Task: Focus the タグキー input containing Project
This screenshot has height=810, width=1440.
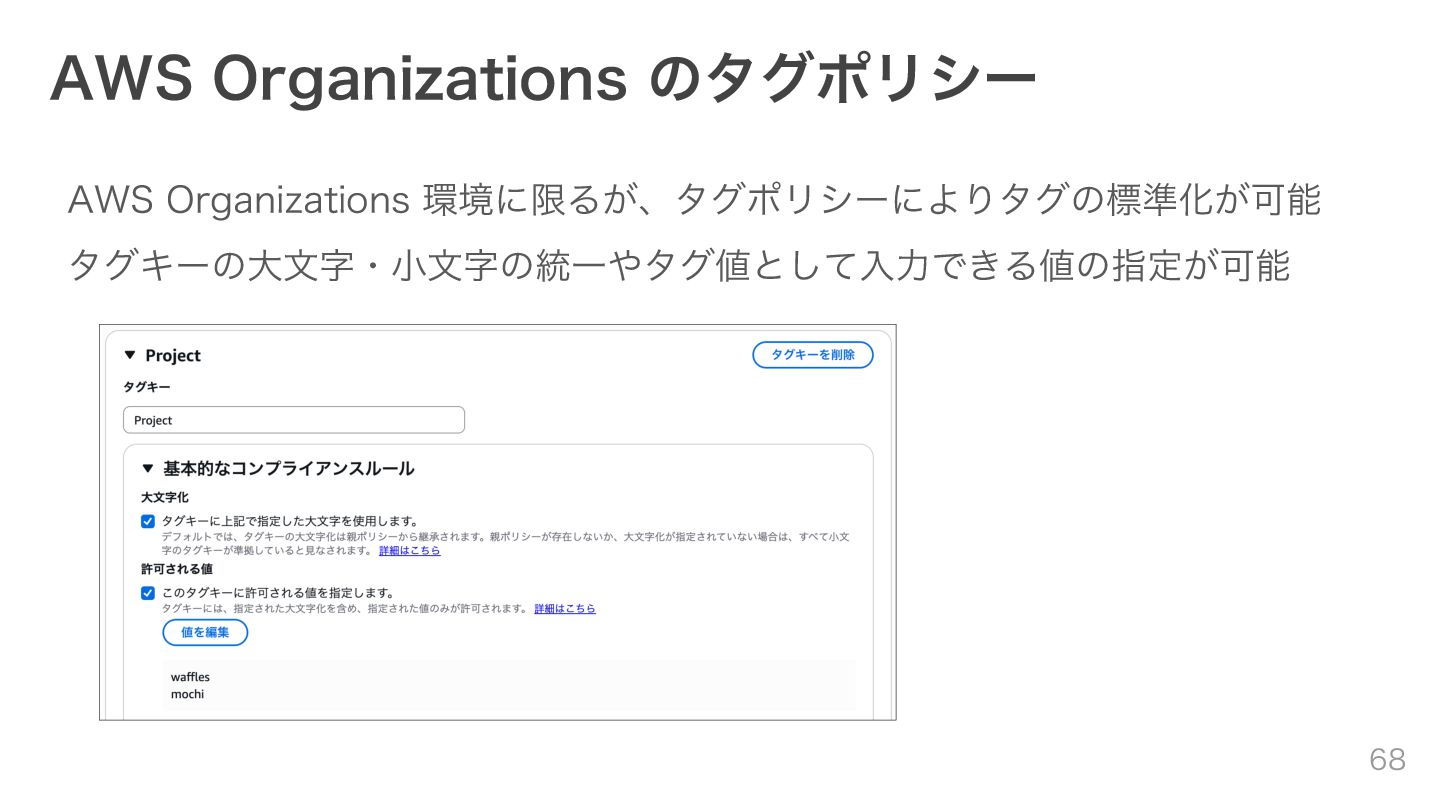Action: tap(294, 420)
